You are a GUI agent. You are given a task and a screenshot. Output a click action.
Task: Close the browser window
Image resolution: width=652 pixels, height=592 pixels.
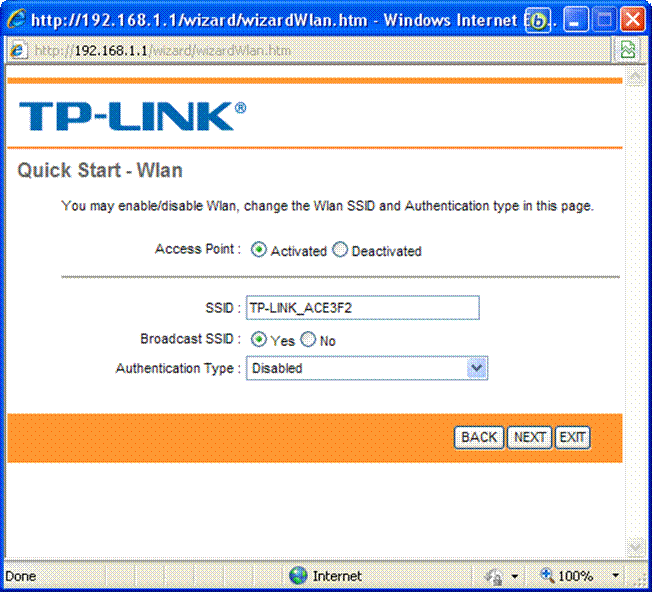pos(632,20)
